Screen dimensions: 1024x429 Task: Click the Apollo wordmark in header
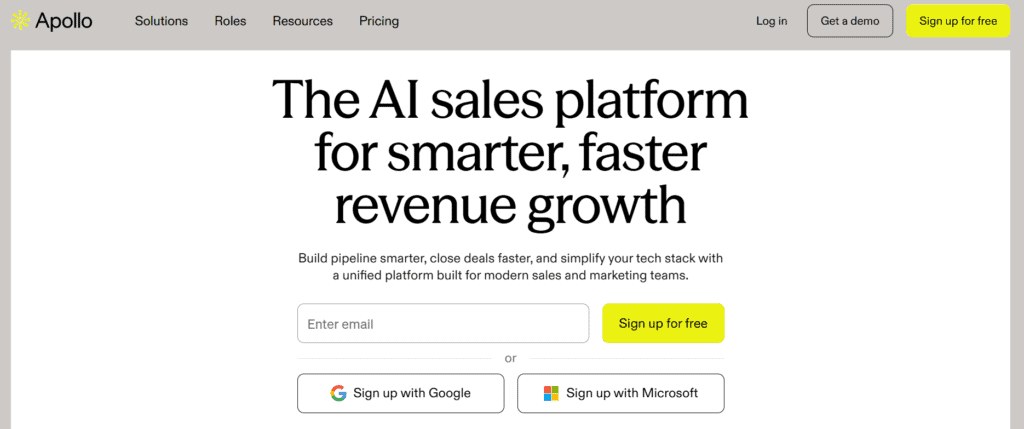click(63, 20)
